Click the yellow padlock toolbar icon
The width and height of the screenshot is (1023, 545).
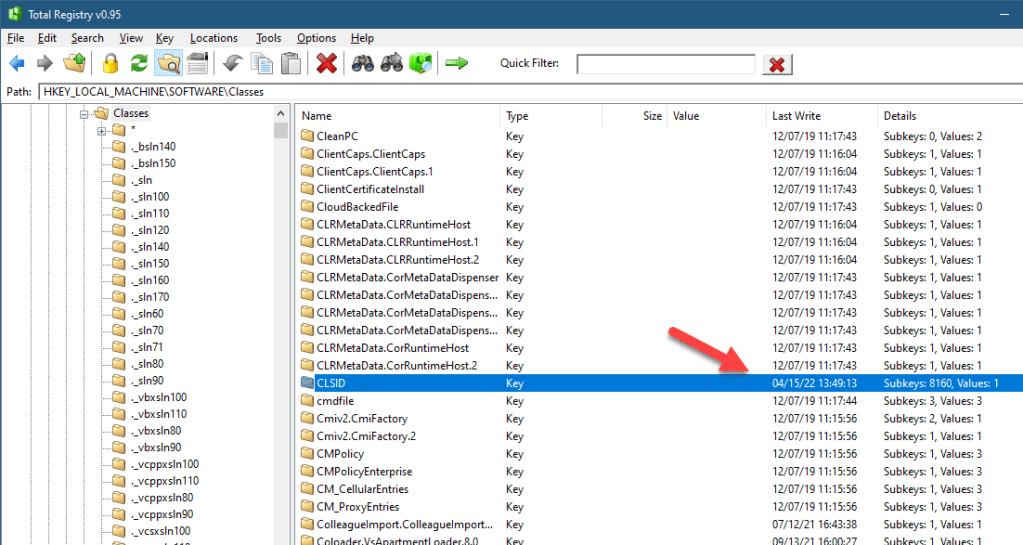point(110,64)
